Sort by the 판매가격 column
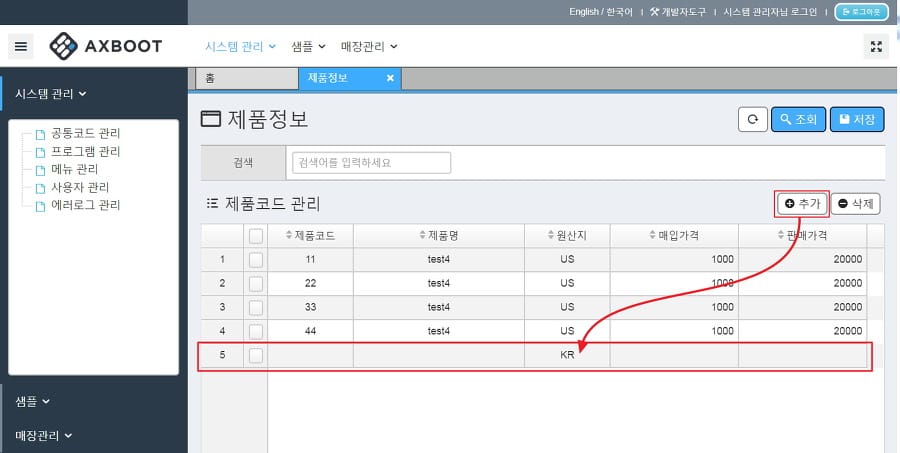Screen dimensions: 900x453 (x=802, y=235)
